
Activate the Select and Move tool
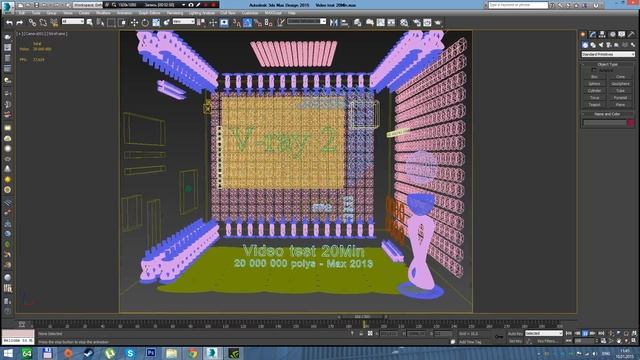tap(134, 23)
